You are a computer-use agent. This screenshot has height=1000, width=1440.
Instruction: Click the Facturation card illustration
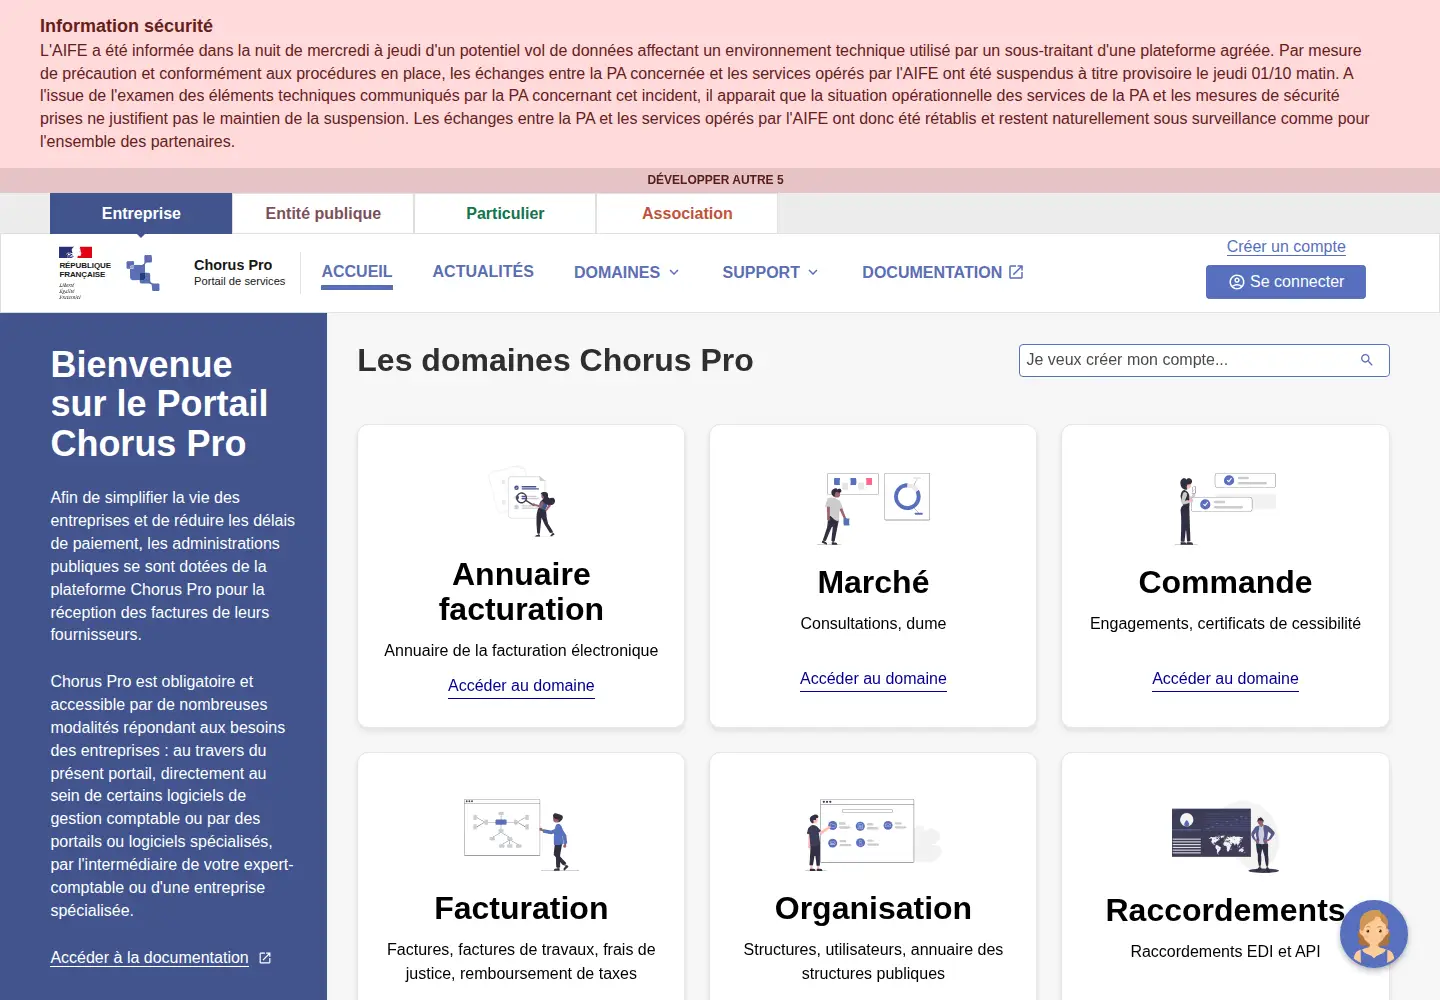click(x=521, y=835)
